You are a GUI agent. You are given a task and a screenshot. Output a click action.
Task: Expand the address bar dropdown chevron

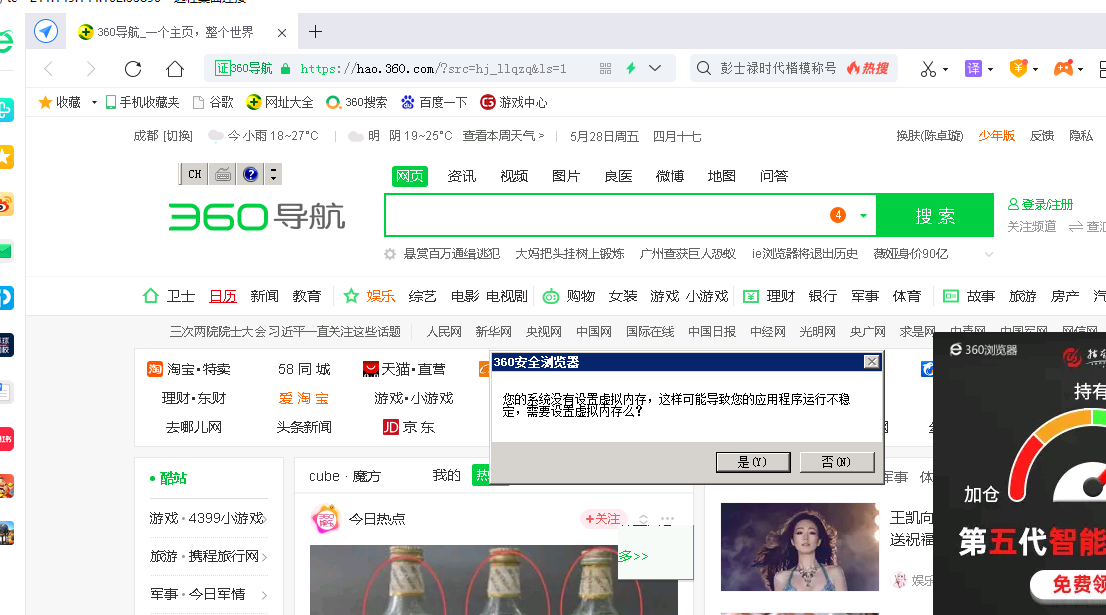tap(655, 68)
